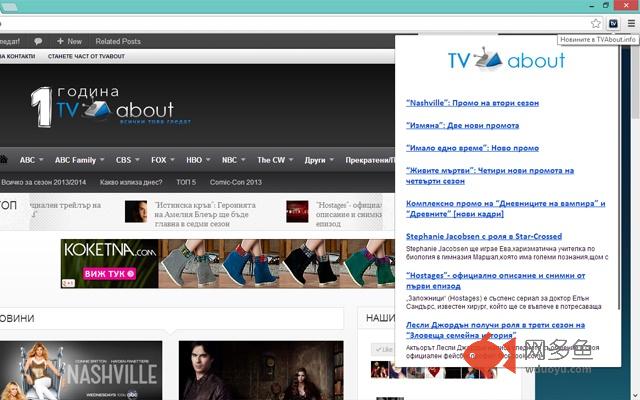Click the Koketna.com banner ad
640x400 pixels.
tap(228, 264)
